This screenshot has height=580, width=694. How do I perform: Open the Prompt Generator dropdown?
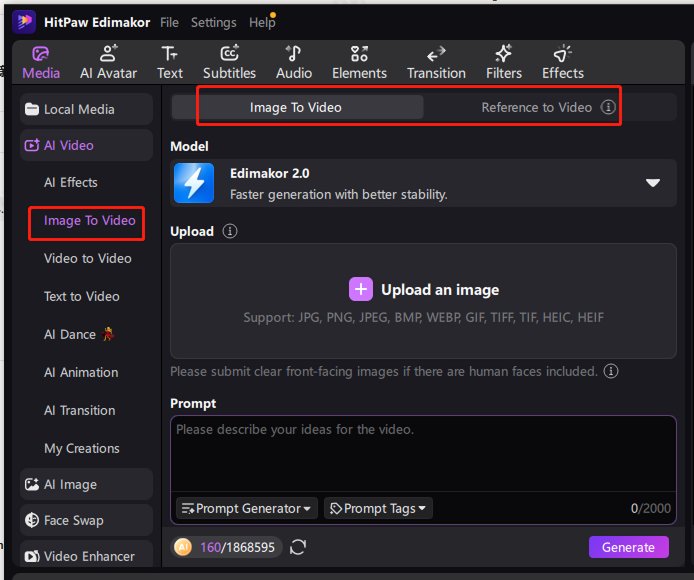247,508
